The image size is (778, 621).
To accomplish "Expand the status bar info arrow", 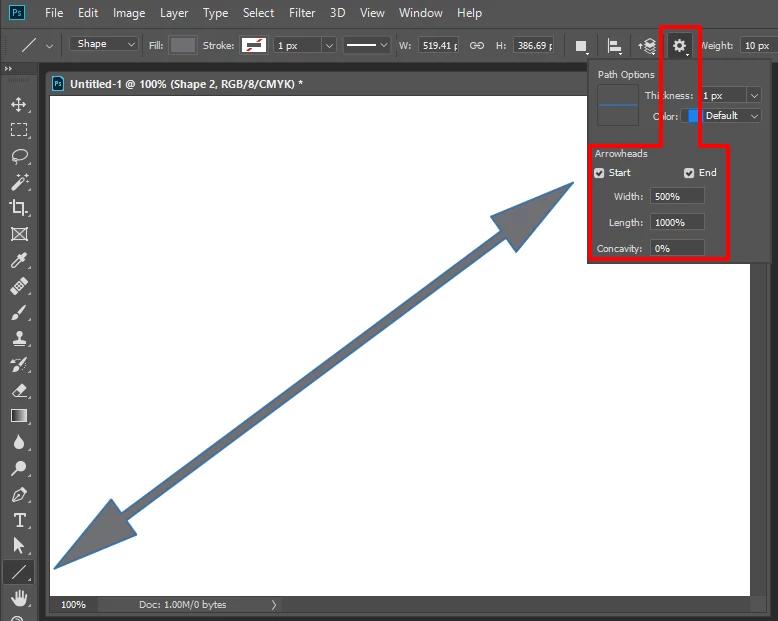I will 273,605.
